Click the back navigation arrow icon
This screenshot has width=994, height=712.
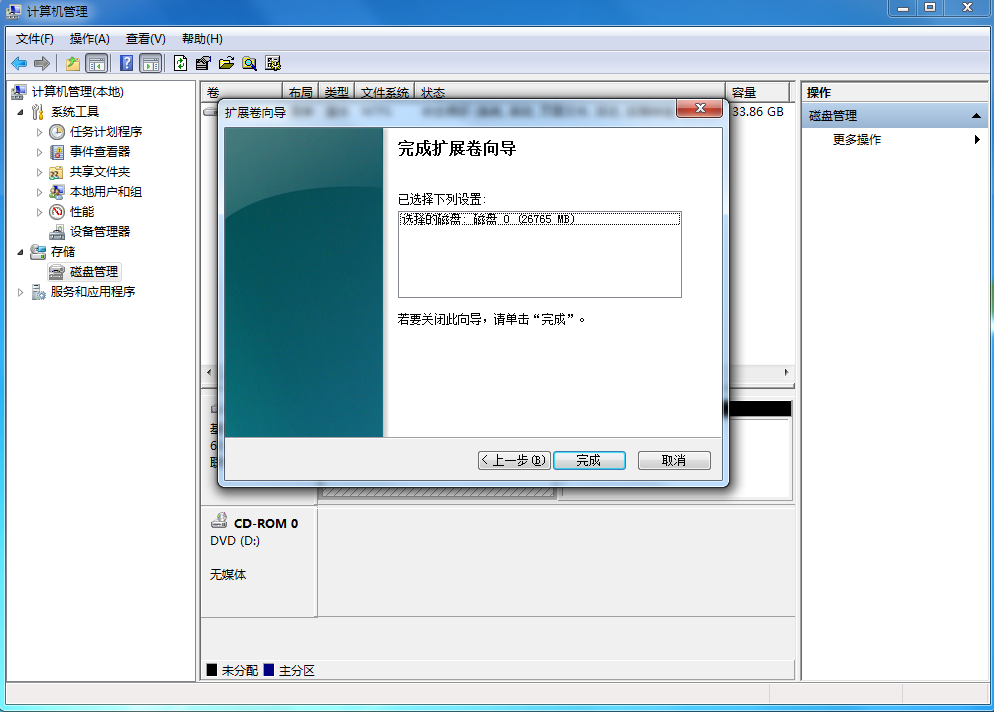pos(19,62)
